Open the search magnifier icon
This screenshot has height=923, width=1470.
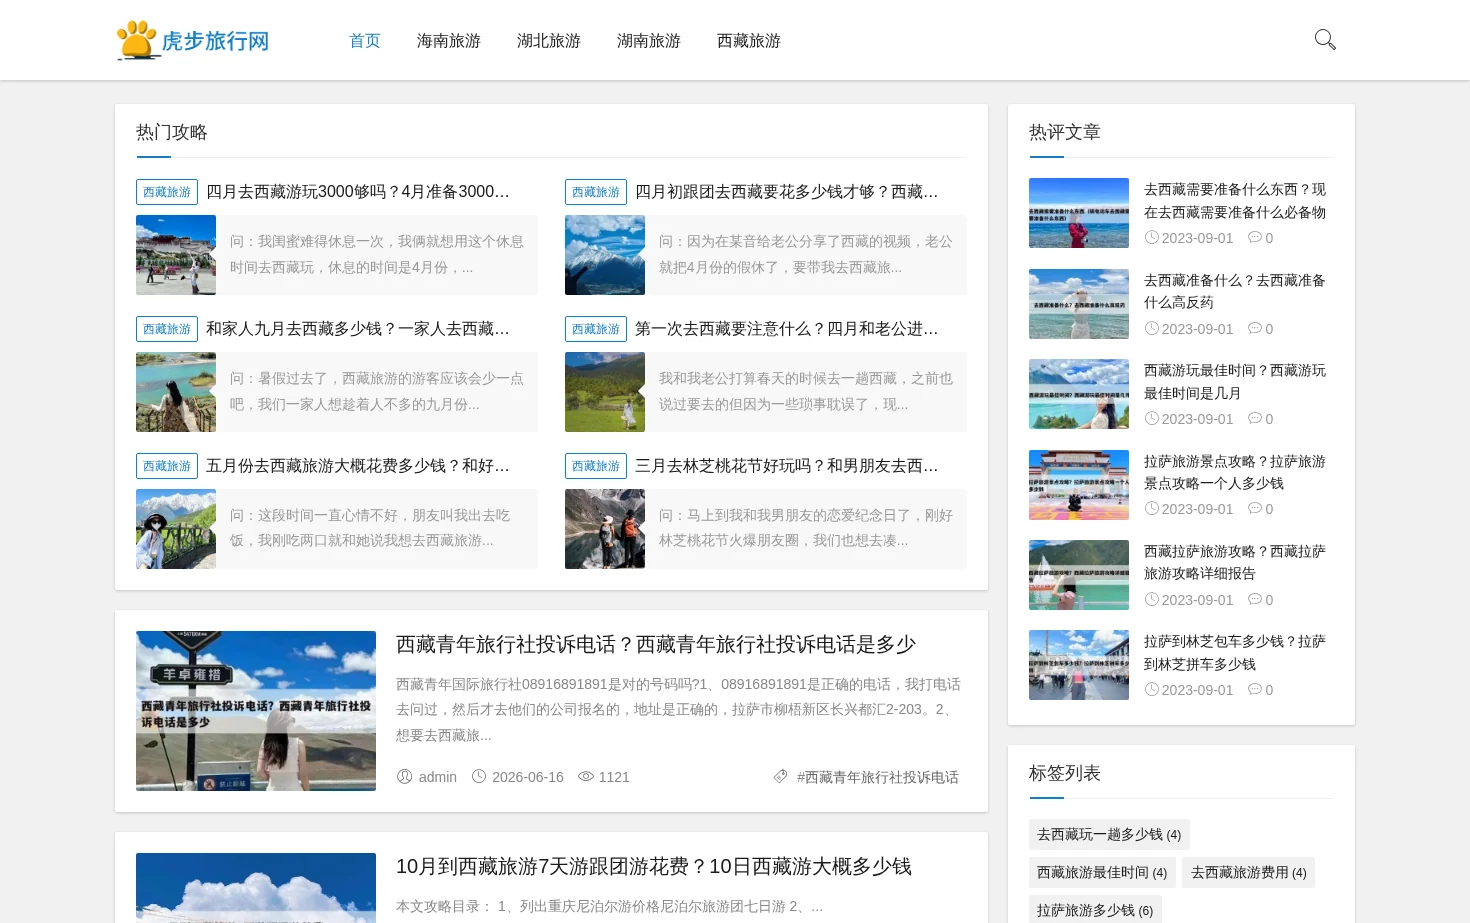pyautogui.click(x=1325, y=40)
